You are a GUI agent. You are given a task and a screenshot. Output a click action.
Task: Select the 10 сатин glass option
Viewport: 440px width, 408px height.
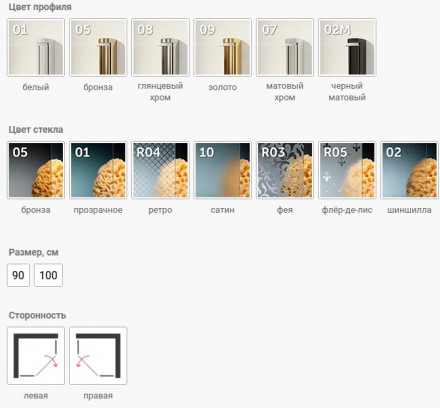pyautogui.click(x=223, y=170)
